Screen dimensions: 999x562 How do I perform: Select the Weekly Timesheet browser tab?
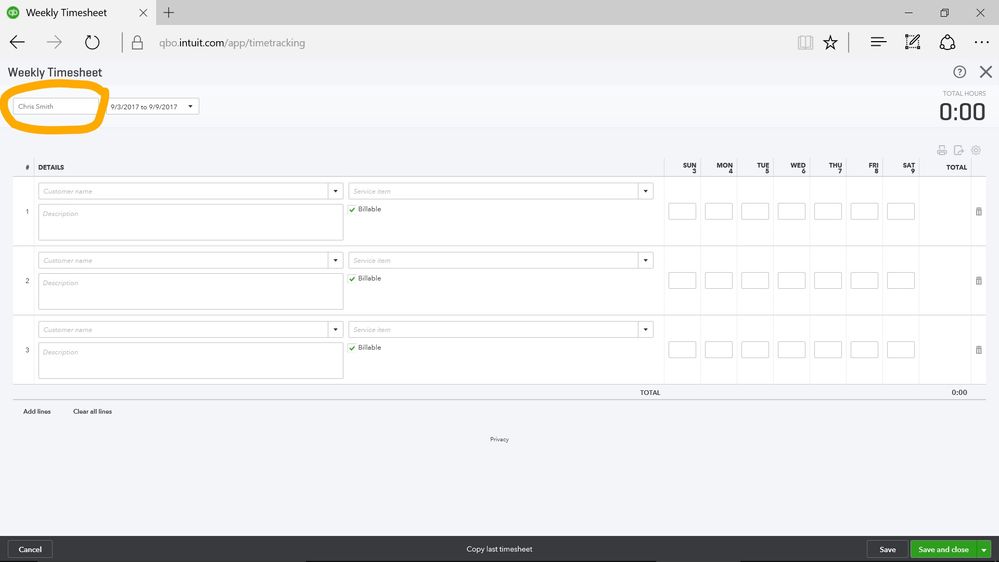click(78, 12)
